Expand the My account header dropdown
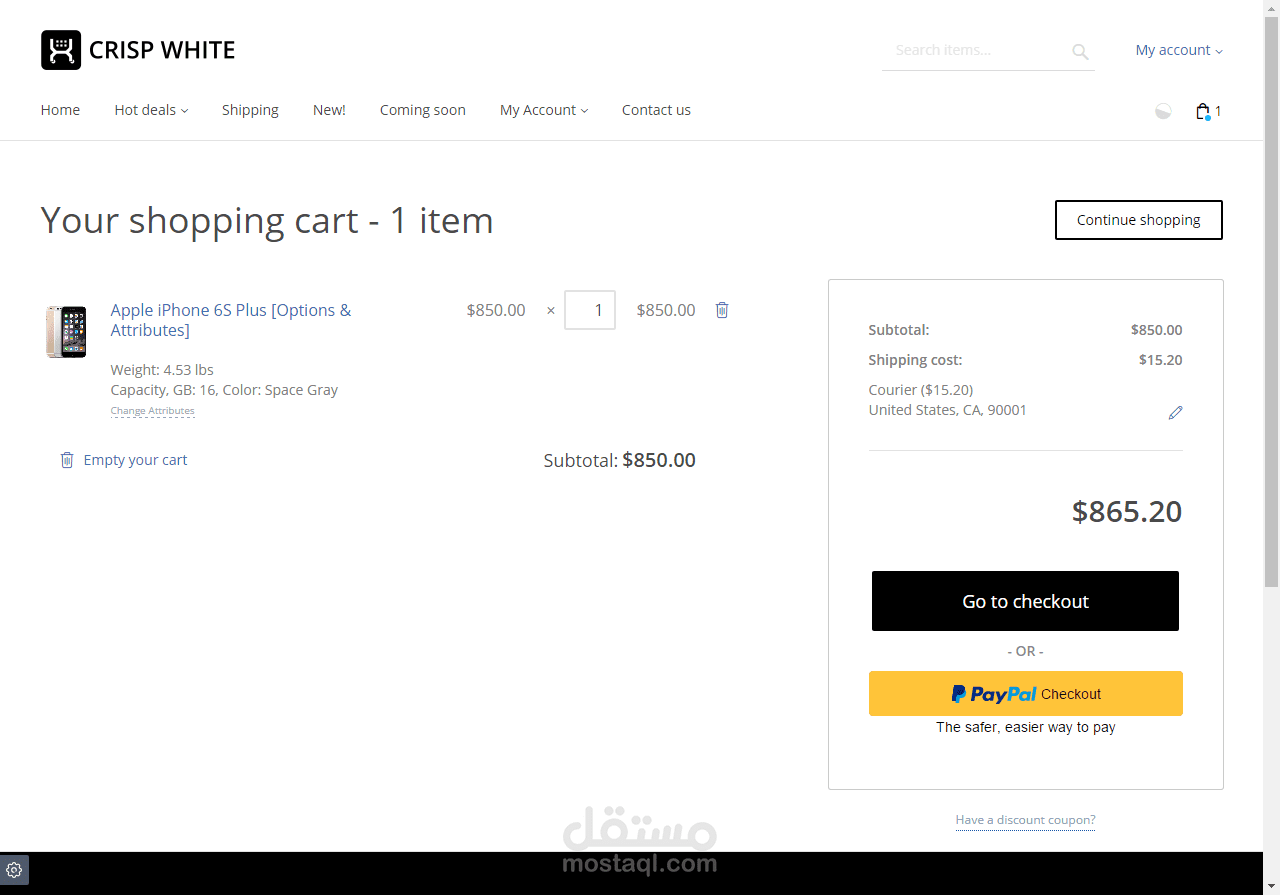This screenshot has height=895, width=1280. [x=1178, y=50]
